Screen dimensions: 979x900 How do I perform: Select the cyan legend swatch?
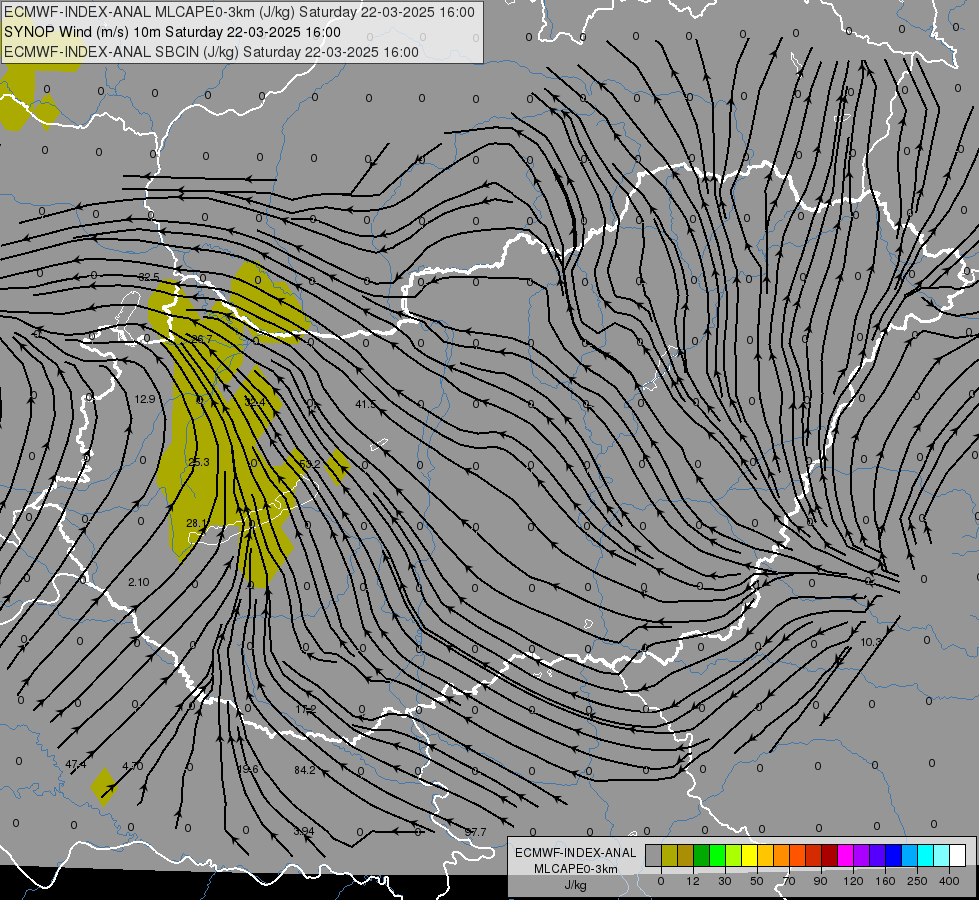point(926,855)
